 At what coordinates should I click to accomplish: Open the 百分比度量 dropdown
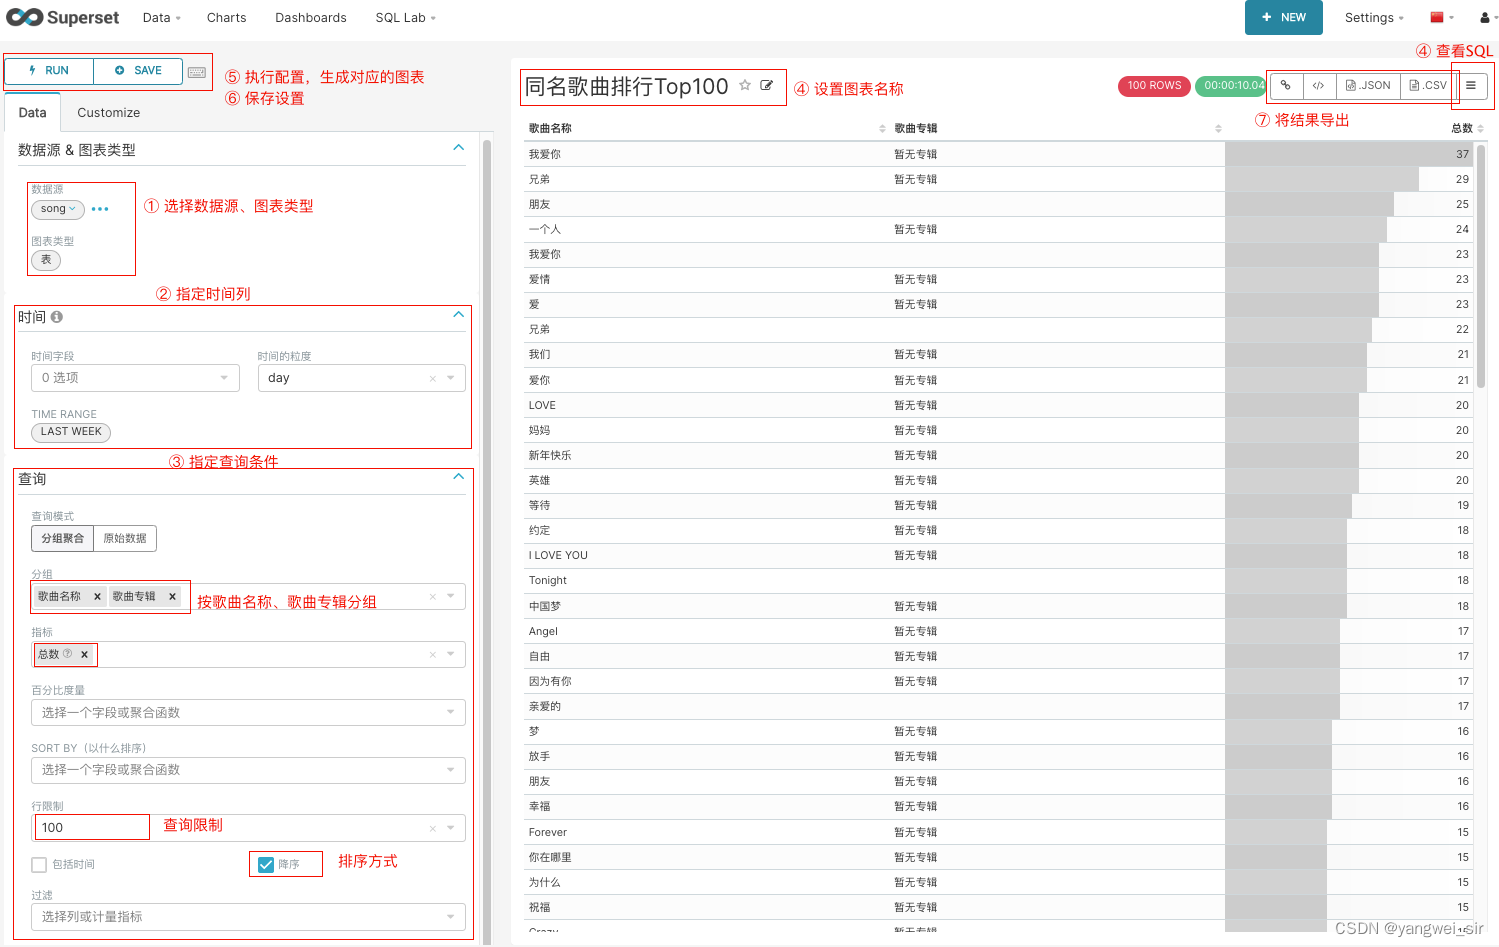click(248, 713)
